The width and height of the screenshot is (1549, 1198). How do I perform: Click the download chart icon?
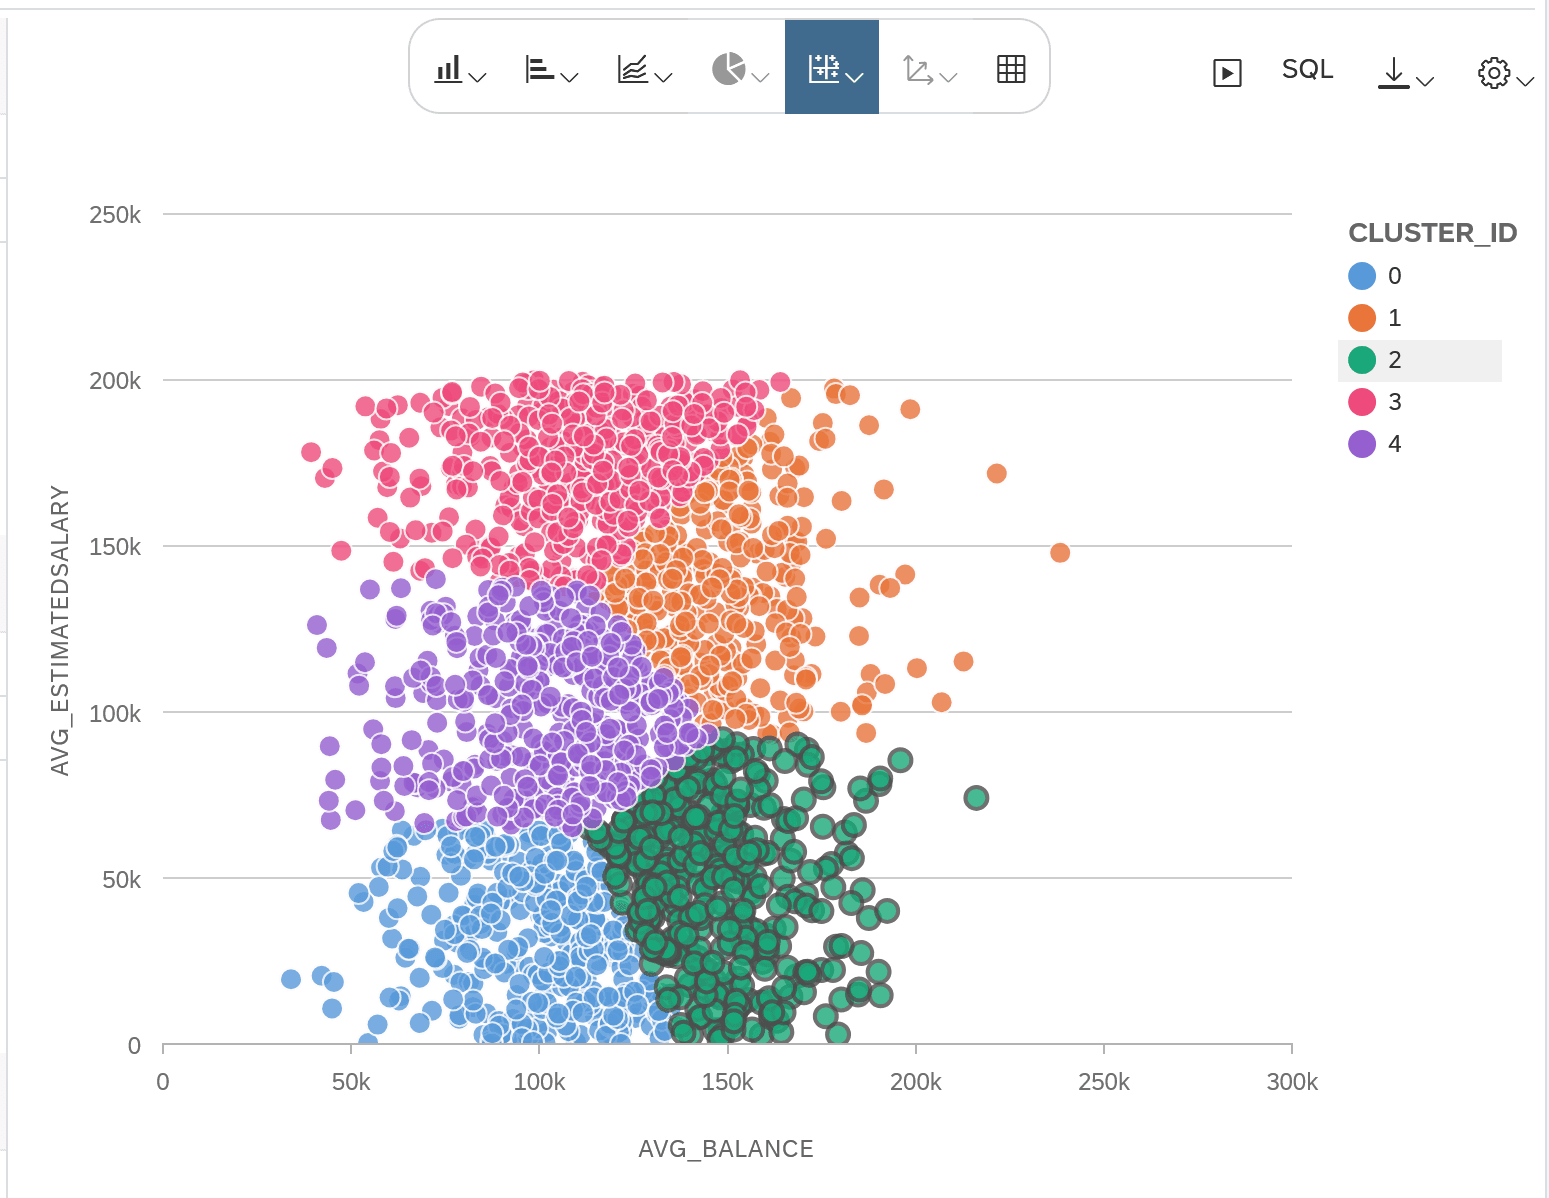click(x=1393, y=72)
